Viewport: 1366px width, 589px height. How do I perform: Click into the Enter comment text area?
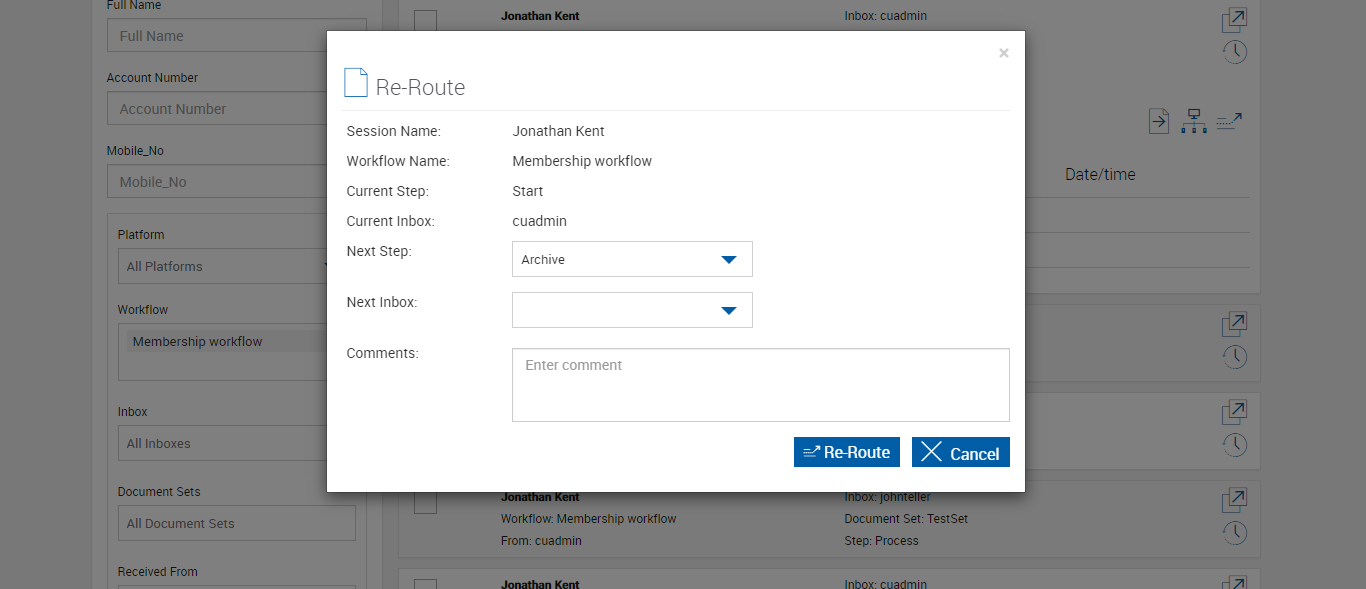point(760,385)
